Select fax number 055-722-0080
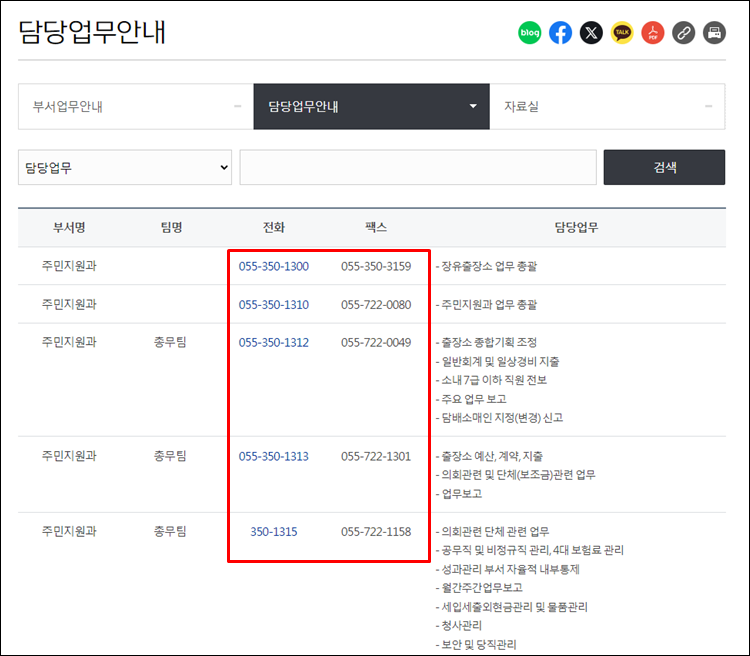750x656 pixels. 376,305
